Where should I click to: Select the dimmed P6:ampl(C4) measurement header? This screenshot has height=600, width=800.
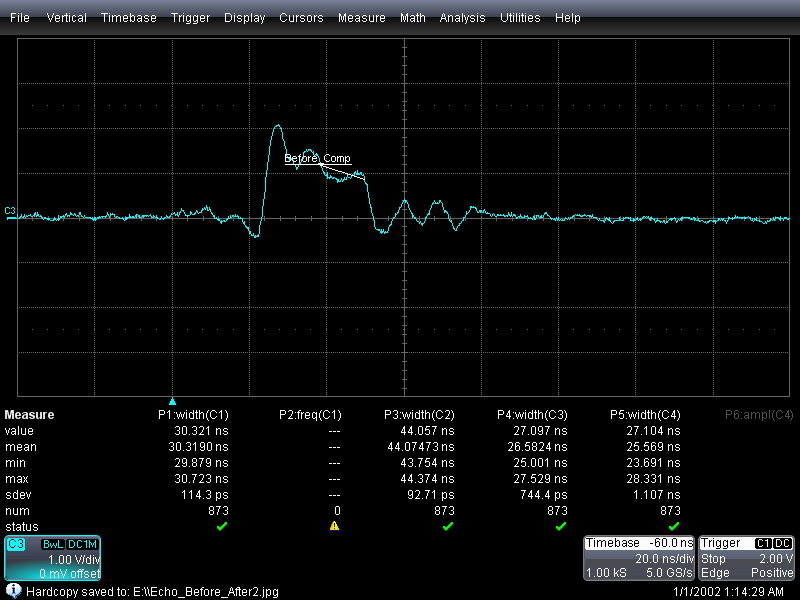759,415
